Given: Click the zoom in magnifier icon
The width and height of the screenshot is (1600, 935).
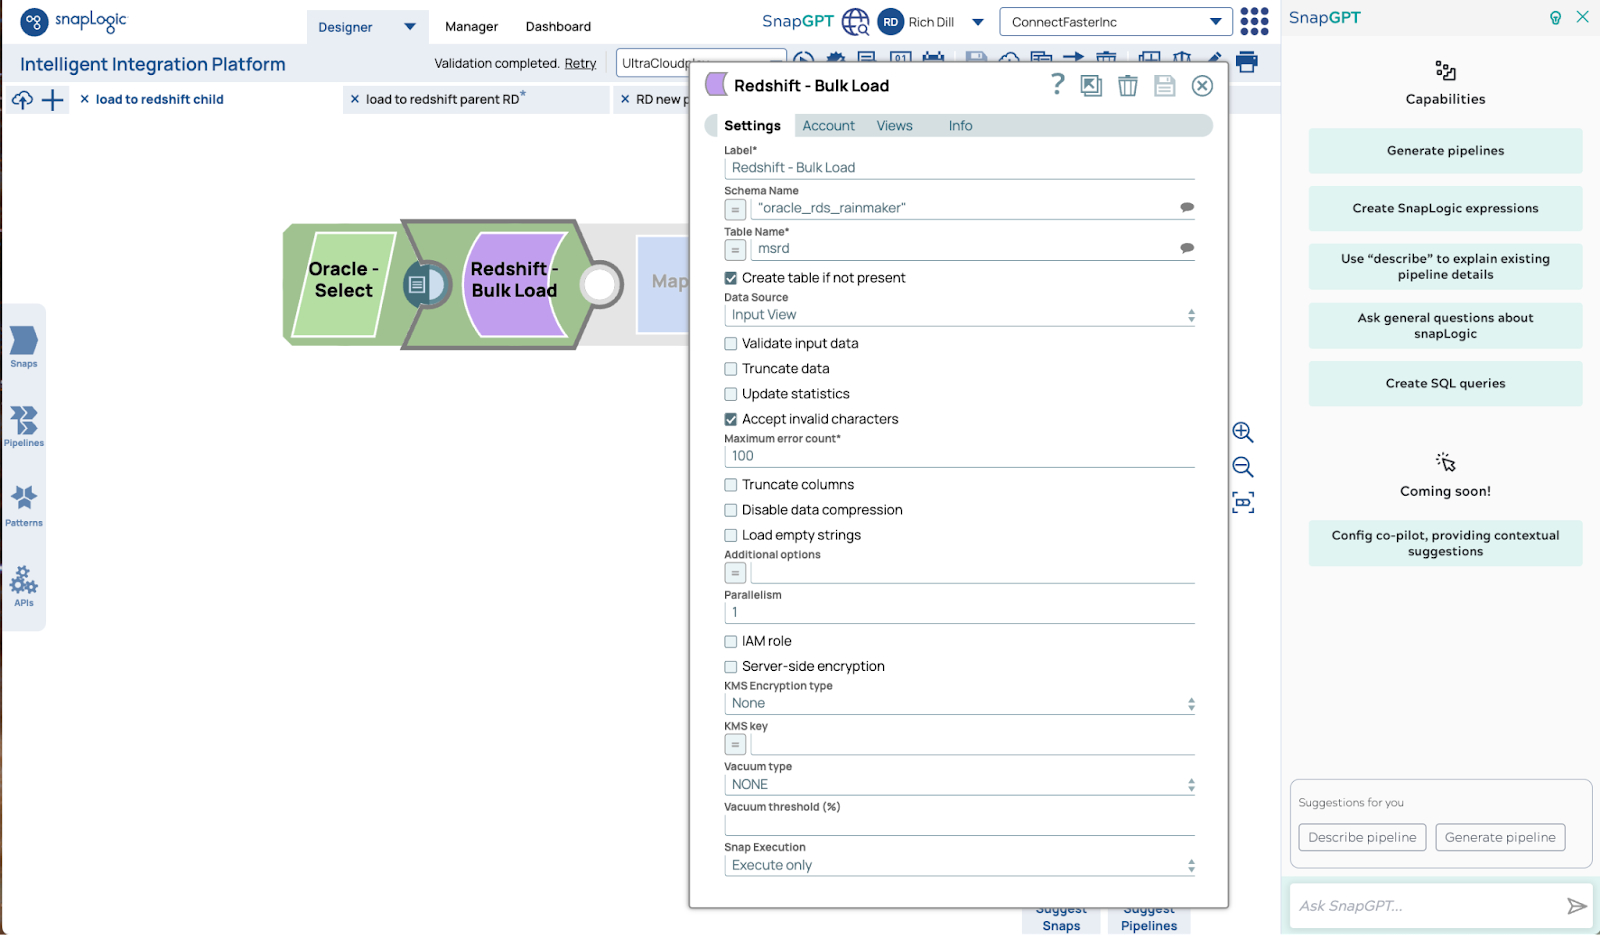Looking at the screenshot, I should coord(1242,432).
